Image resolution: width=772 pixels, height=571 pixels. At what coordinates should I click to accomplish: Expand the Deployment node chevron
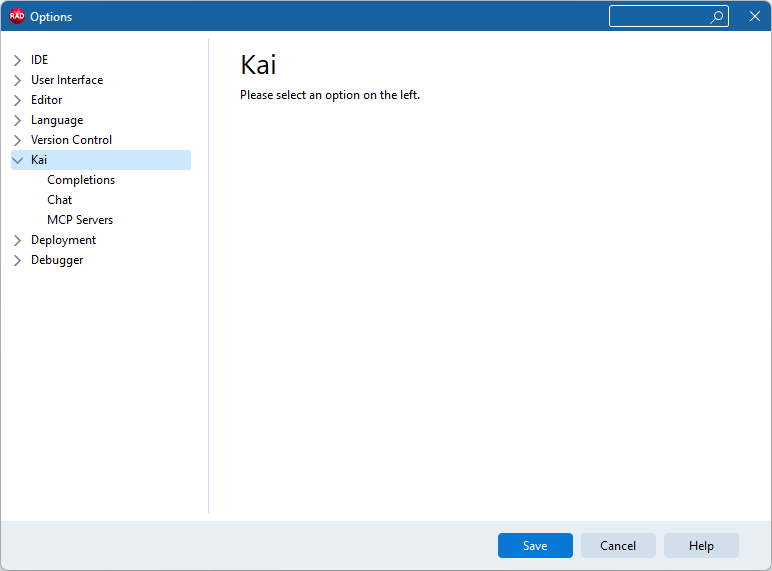(17, 240)
